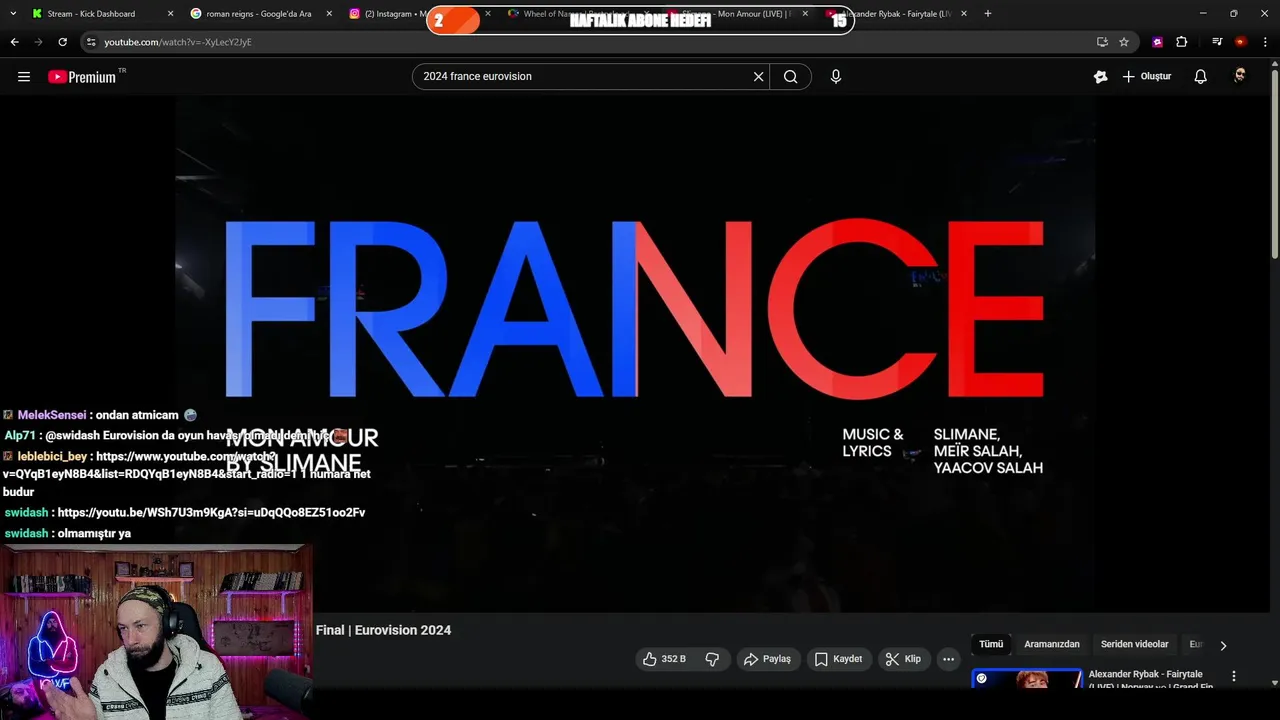
Task: Reload the current page
Action: [62, 42]
